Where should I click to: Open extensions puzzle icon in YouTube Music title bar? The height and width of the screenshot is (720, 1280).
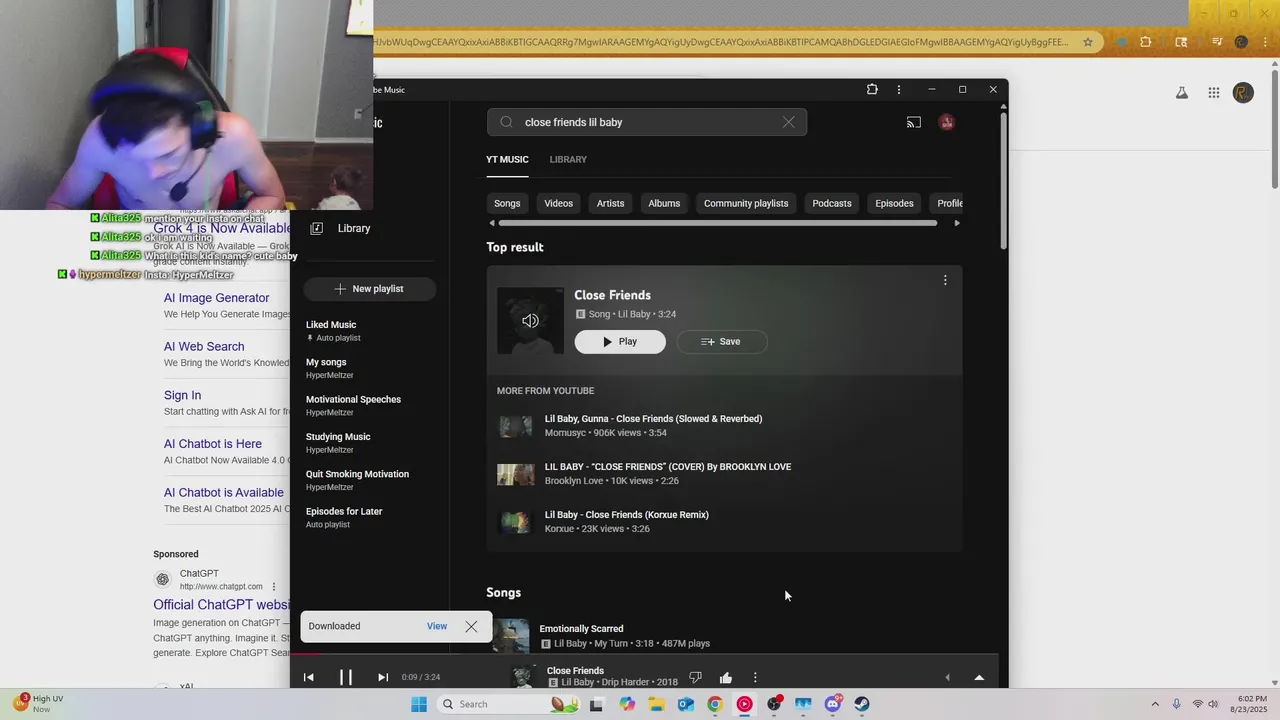(x=872, y=89)
